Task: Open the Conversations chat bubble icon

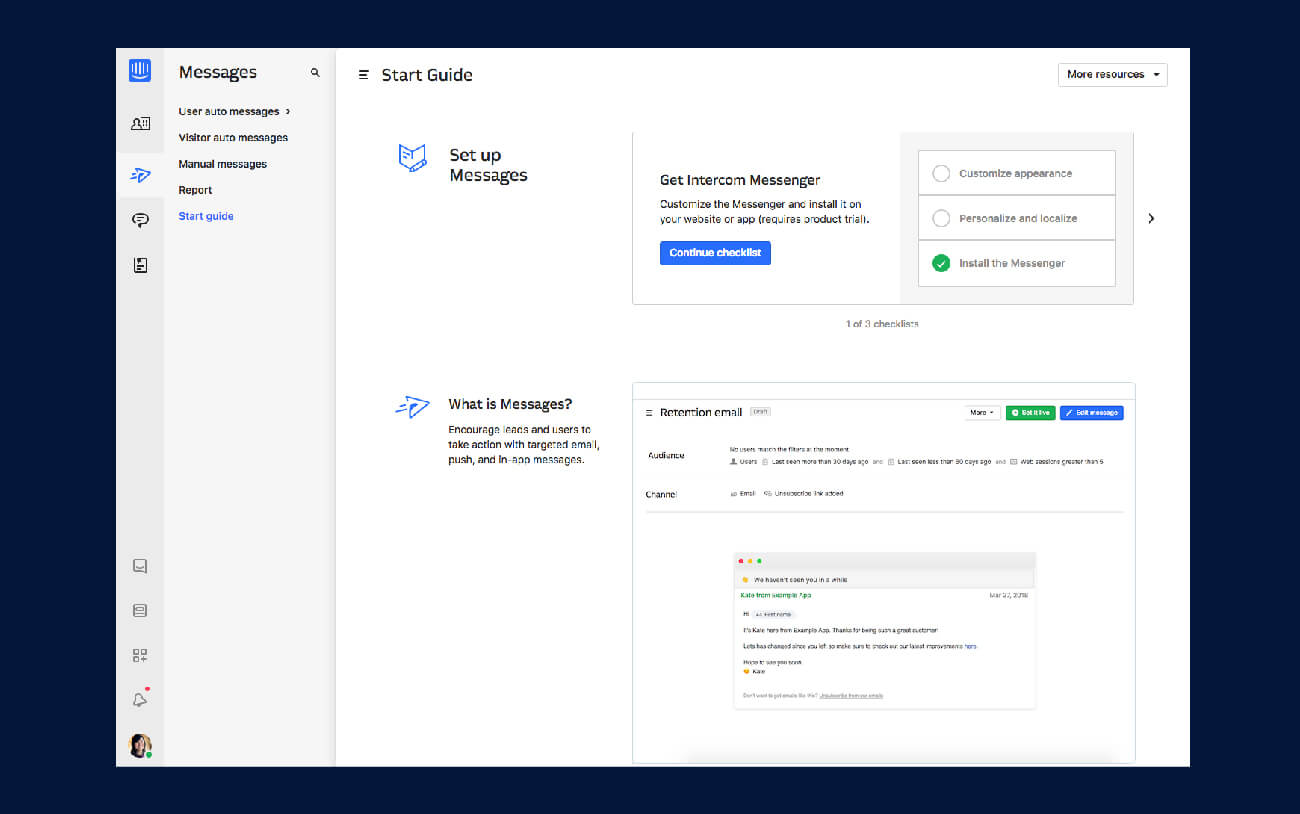Action: [140, 220]
